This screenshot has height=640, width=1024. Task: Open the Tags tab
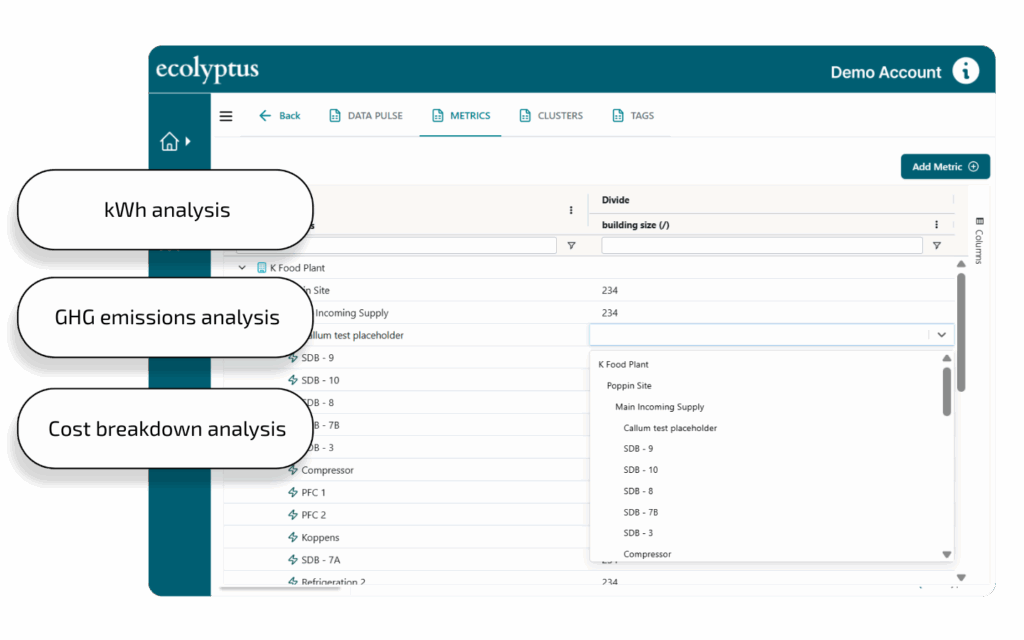coord(633,116)
